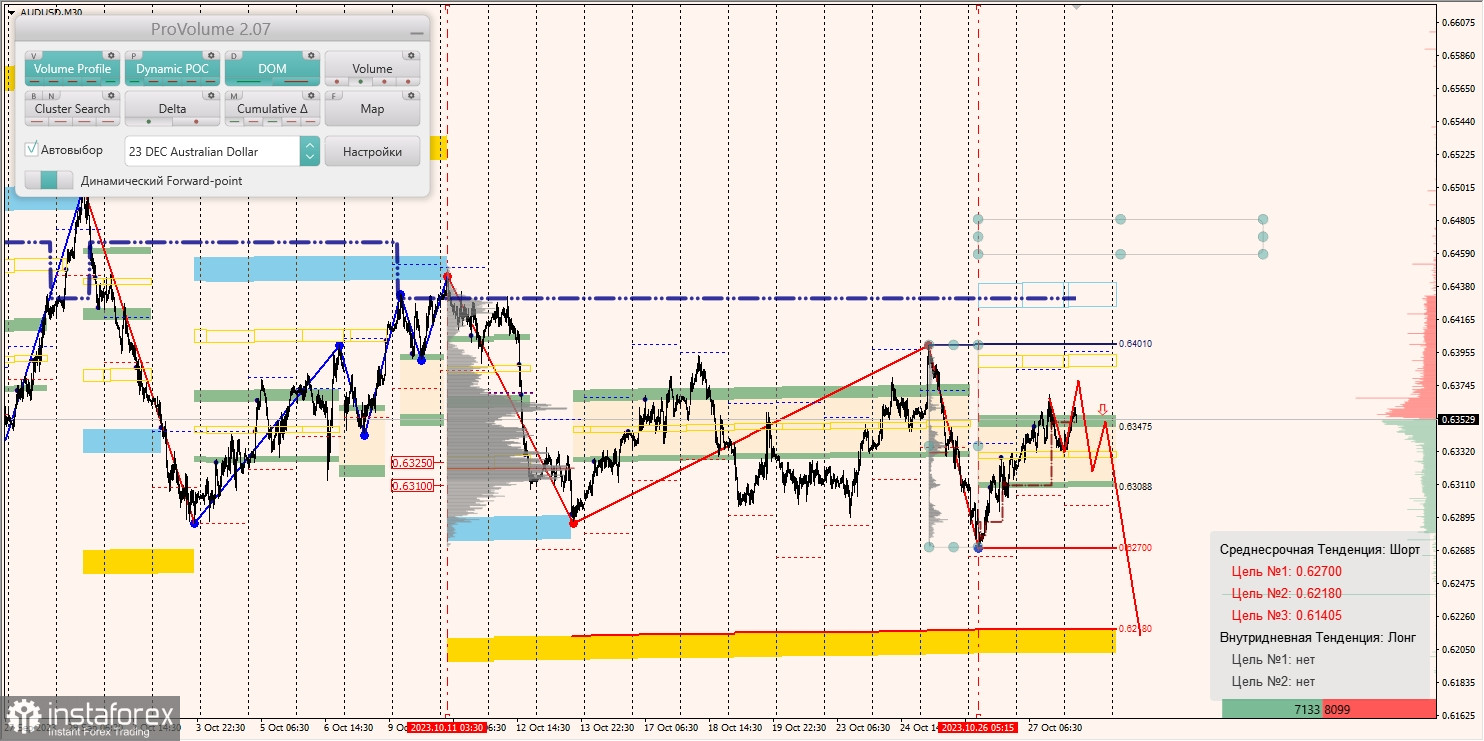The height and width of the screenshot is (741, 1484).
Task: Click the 13 Oct 22:30 time axis label
Action: coord(606,727)
